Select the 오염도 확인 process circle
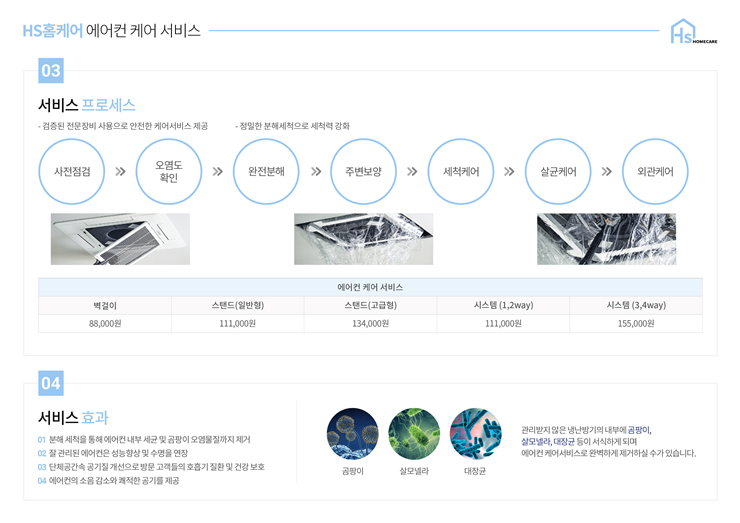The width and height of the screenshot is (740, 523). [x=169, y=171]
